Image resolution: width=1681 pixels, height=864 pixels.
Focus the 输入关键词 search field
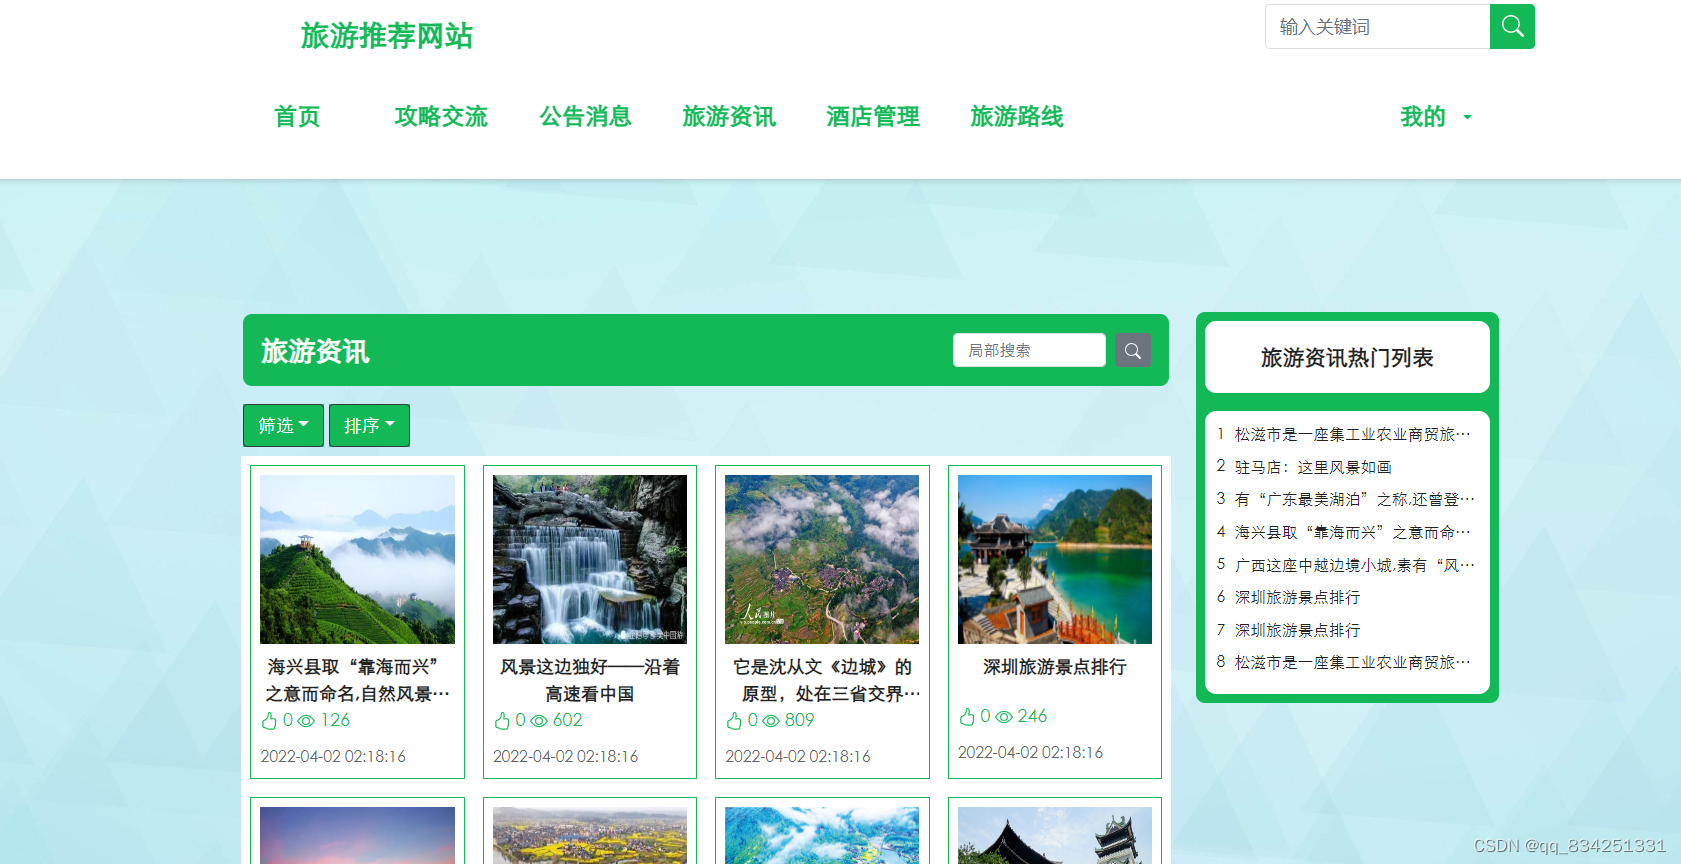coord(1377,27)
